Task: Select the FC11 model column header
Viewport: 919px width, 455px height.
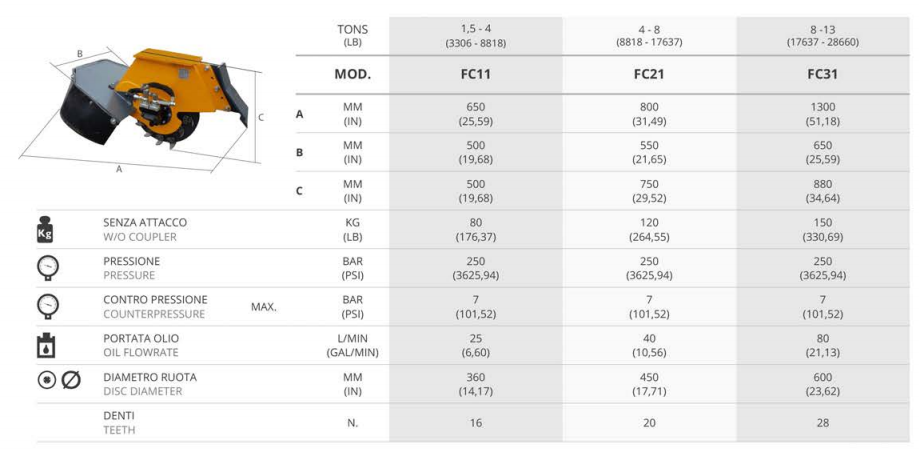Action: pyautogui.click(x=476, y=74)
